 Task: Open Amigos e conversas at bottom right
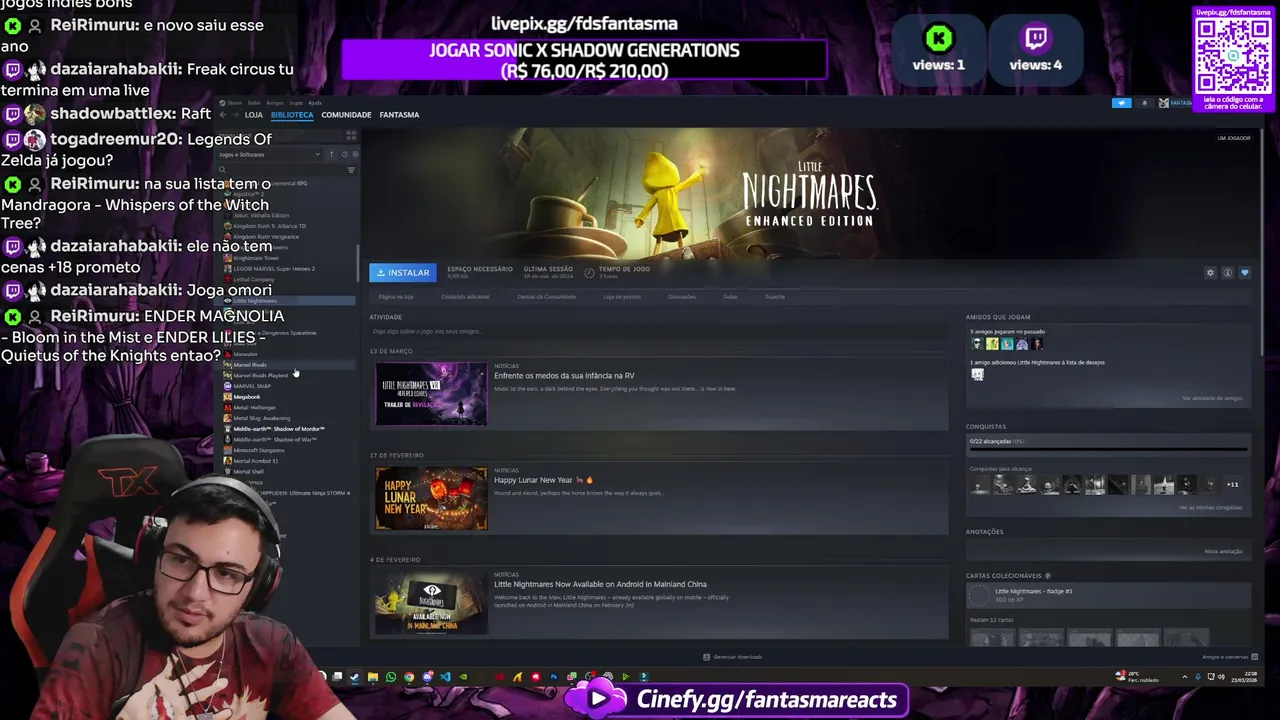[x=1230, y=657]
